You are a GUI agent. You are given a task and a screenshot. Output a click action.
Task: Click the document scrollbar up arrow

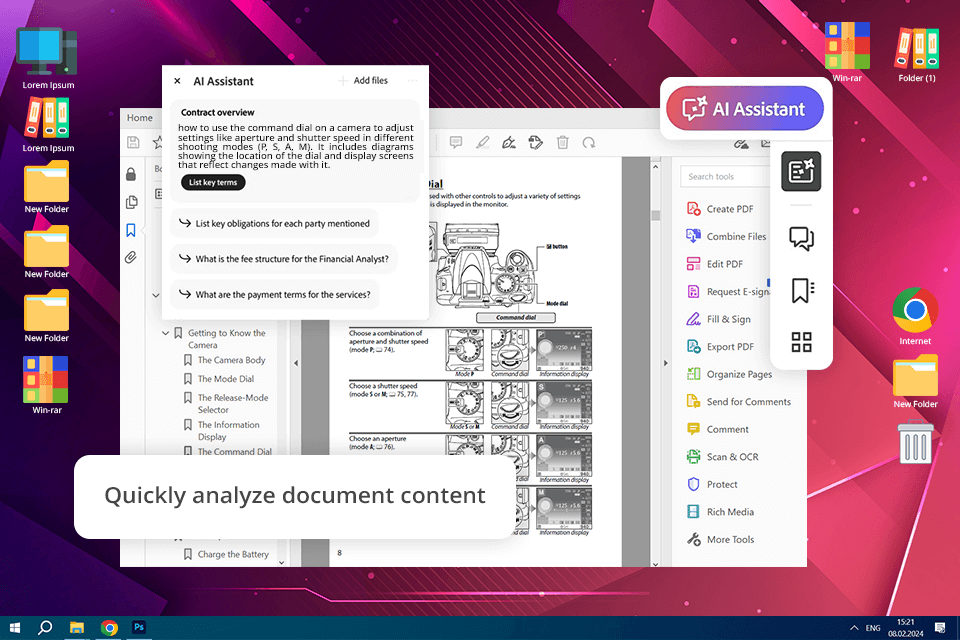[656, 167]
